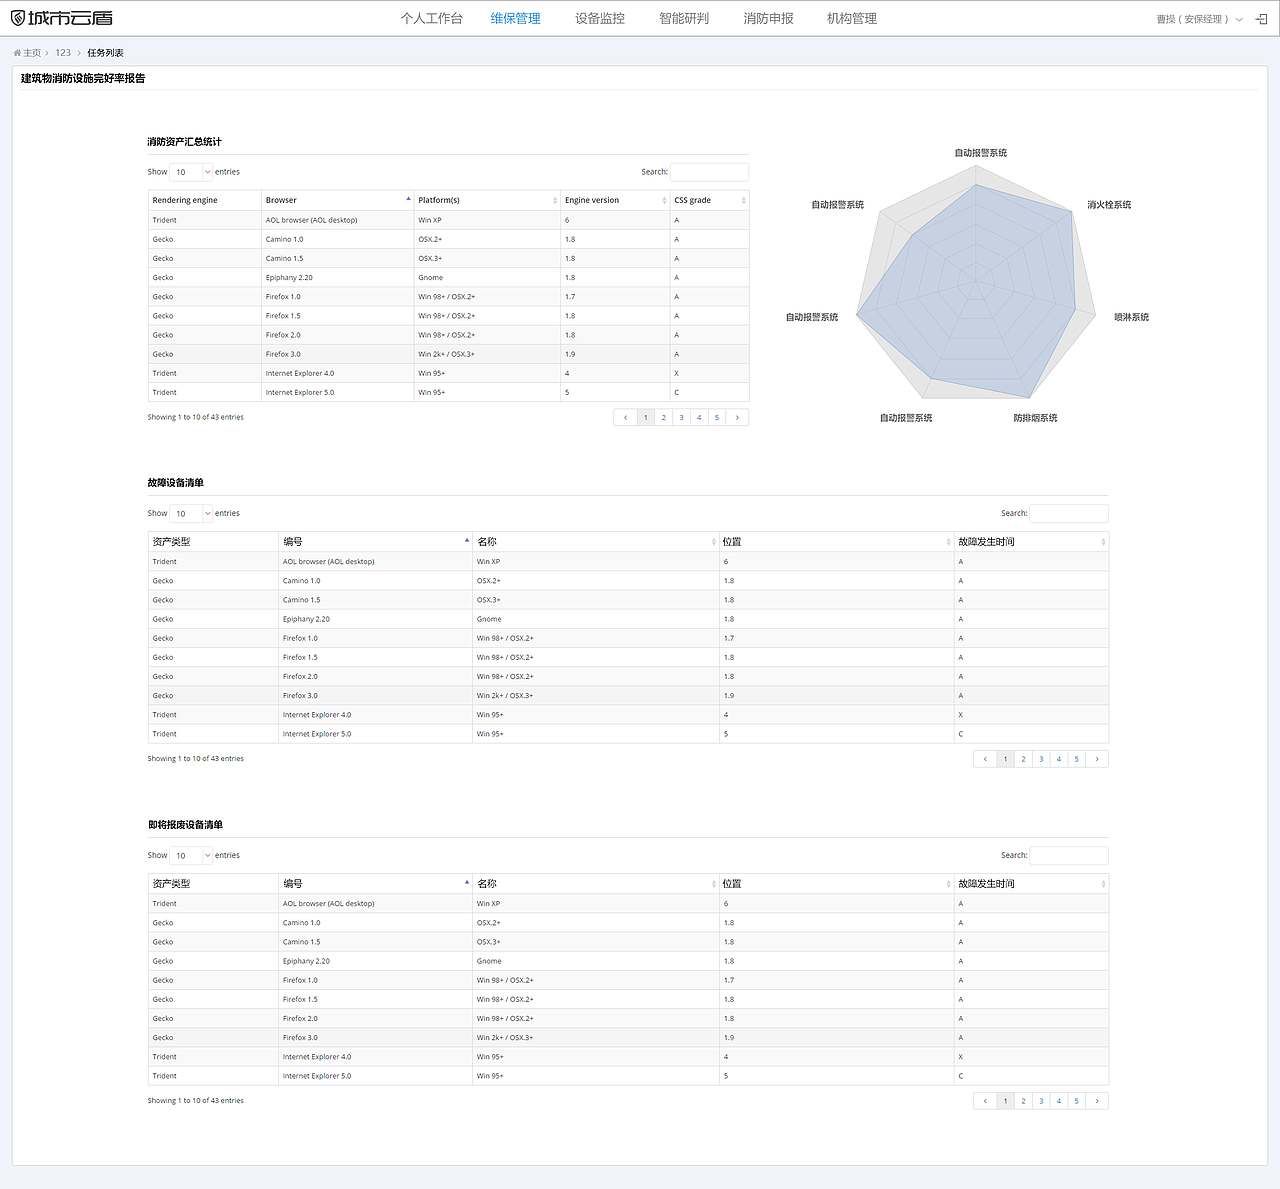
Task: Go to page 2 of 消防资产汇总统计 table
Action: [663, 418]
